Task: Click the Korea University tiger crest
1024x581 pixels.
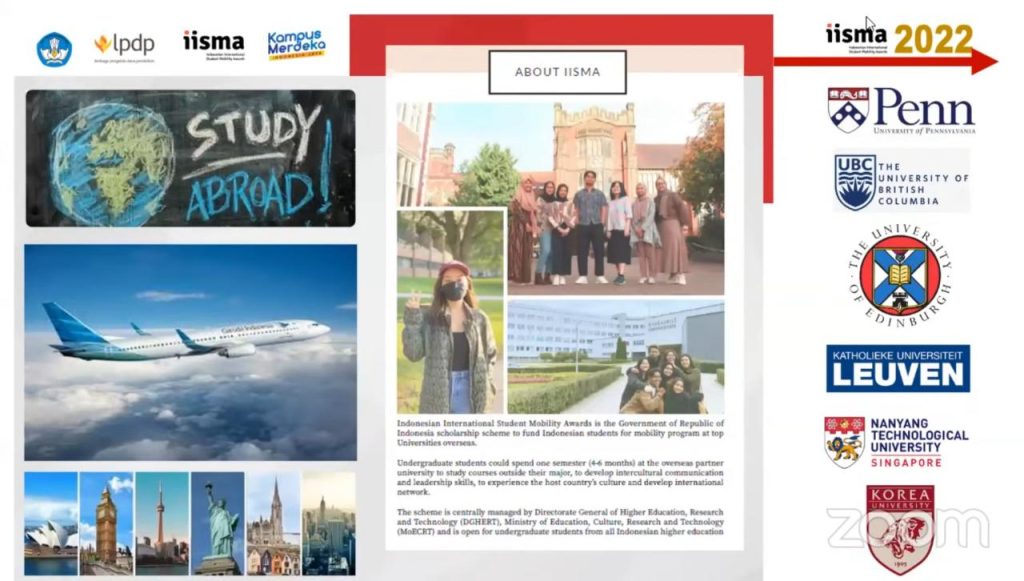Action: point(900,529)
